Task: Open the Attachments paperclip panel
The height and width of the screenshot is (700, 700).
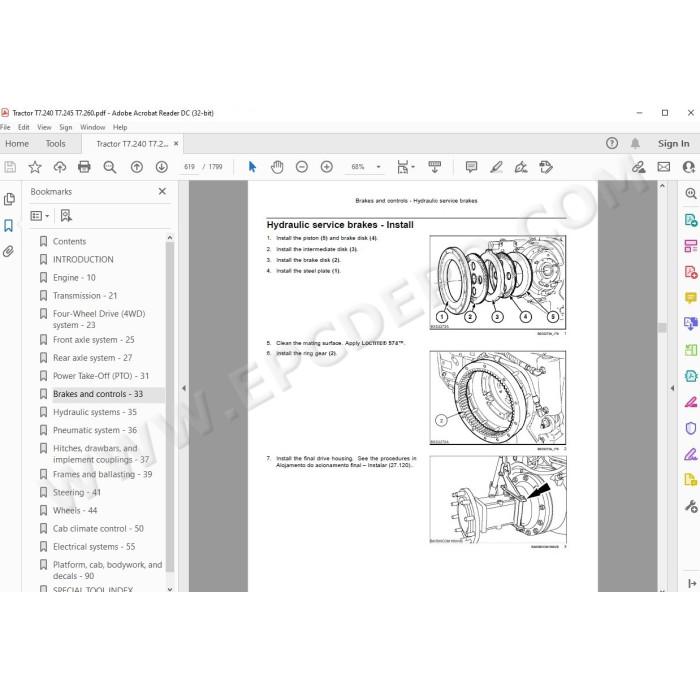Action: pyautogui.click(x=8, y=251)
